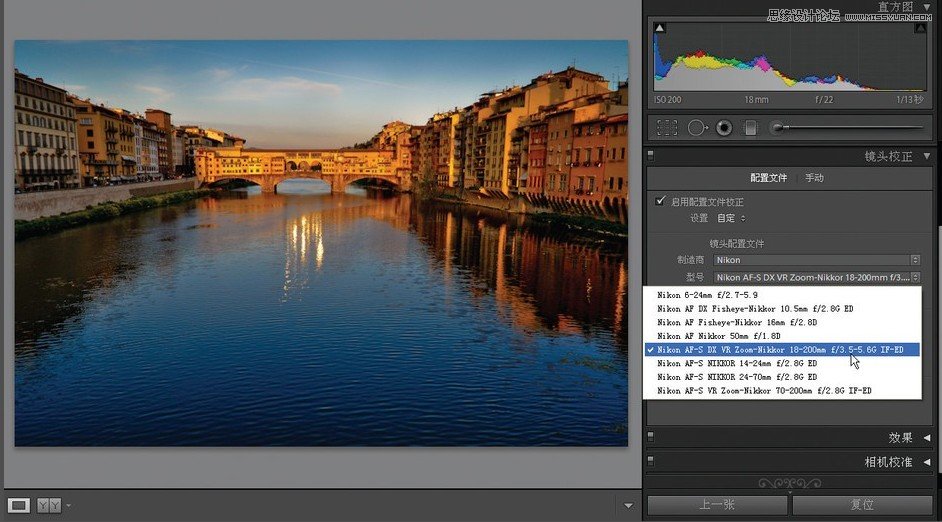Choose Nikon 6-24mm f/2.7-5.9 lens

(782, 295)
